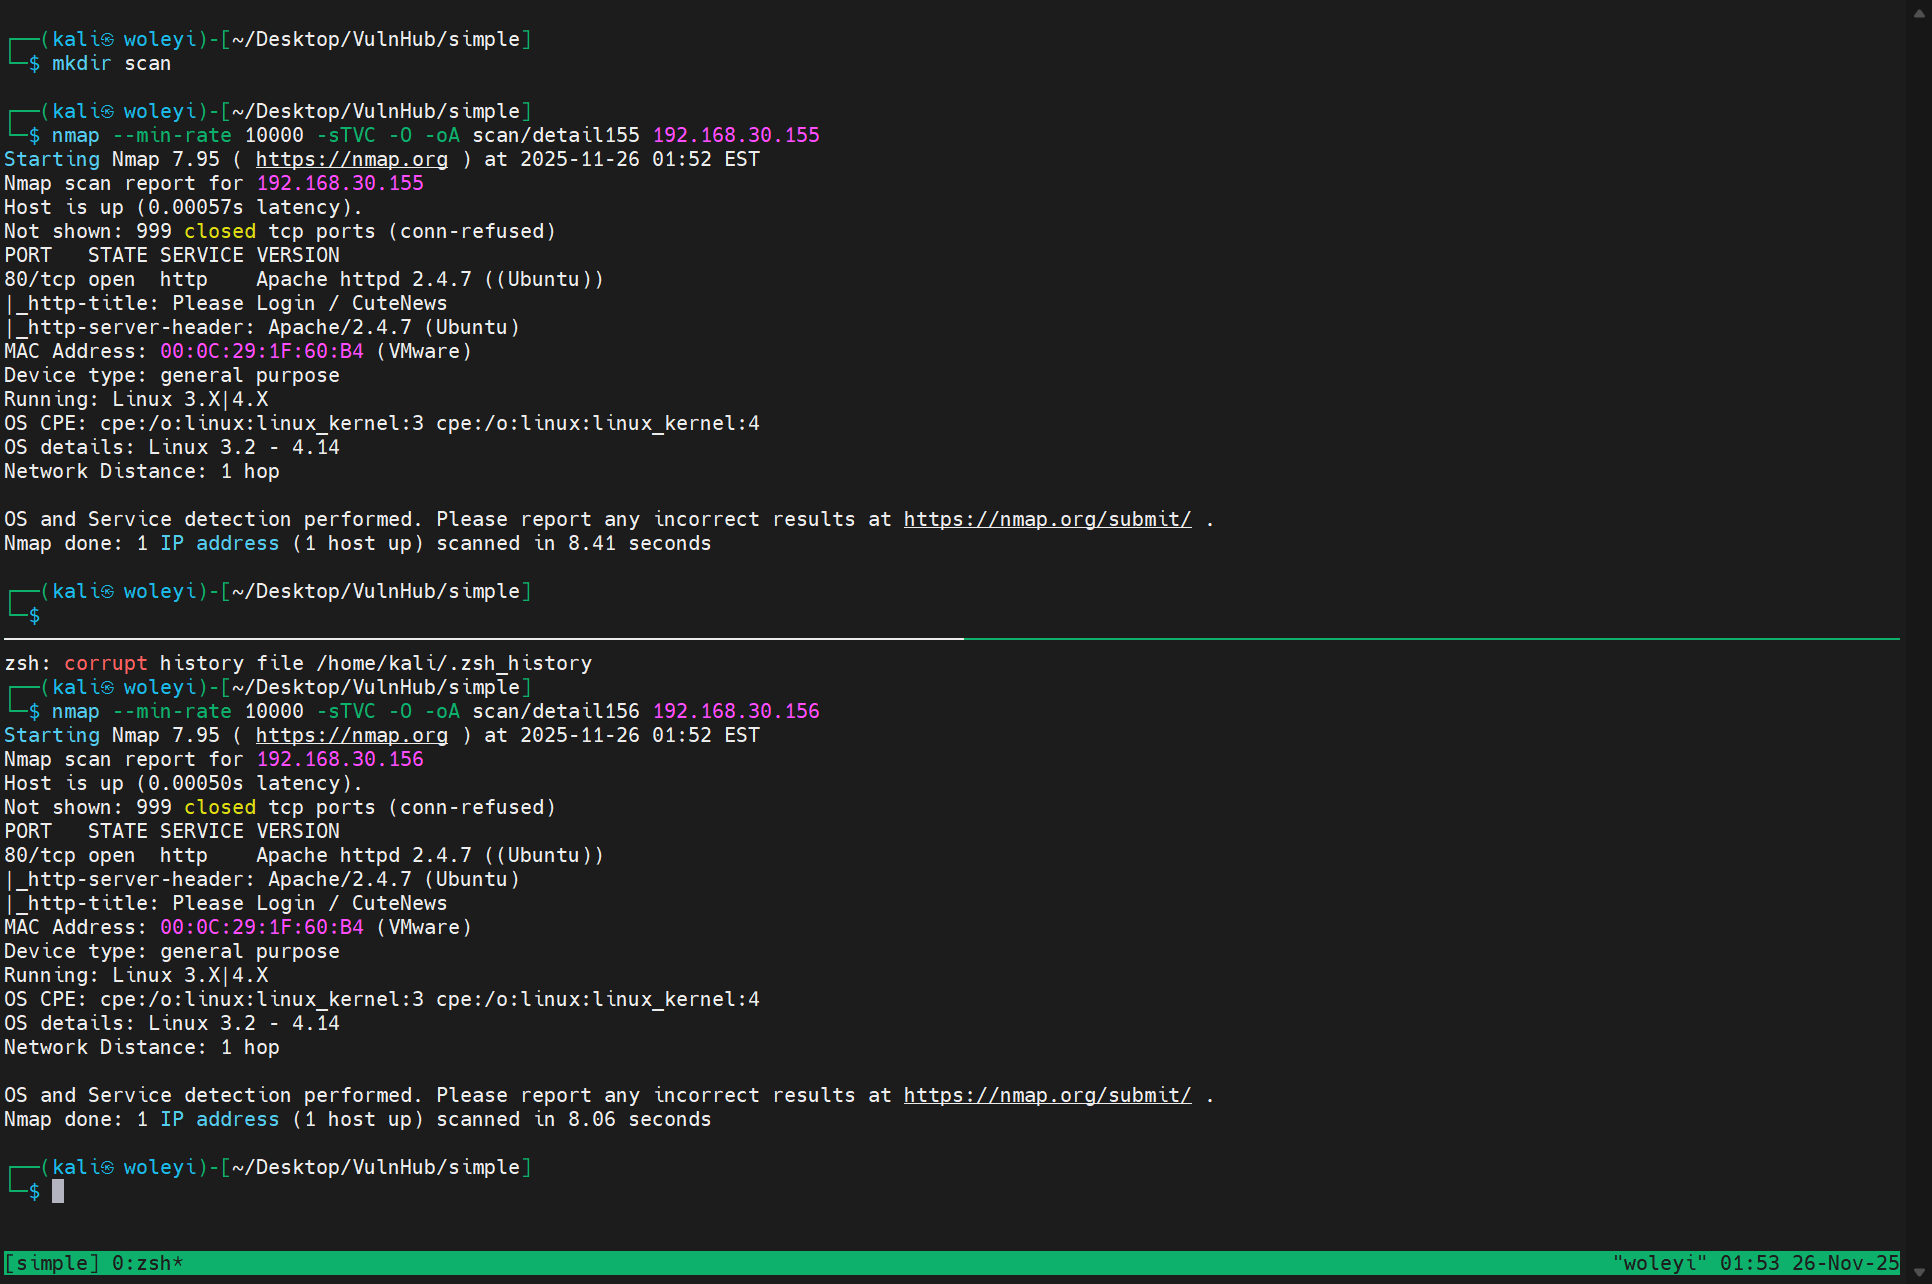Click the "woleyi" hostname in status bar
This screenshot has width=1932, height=1284.
[1659, 1263]
